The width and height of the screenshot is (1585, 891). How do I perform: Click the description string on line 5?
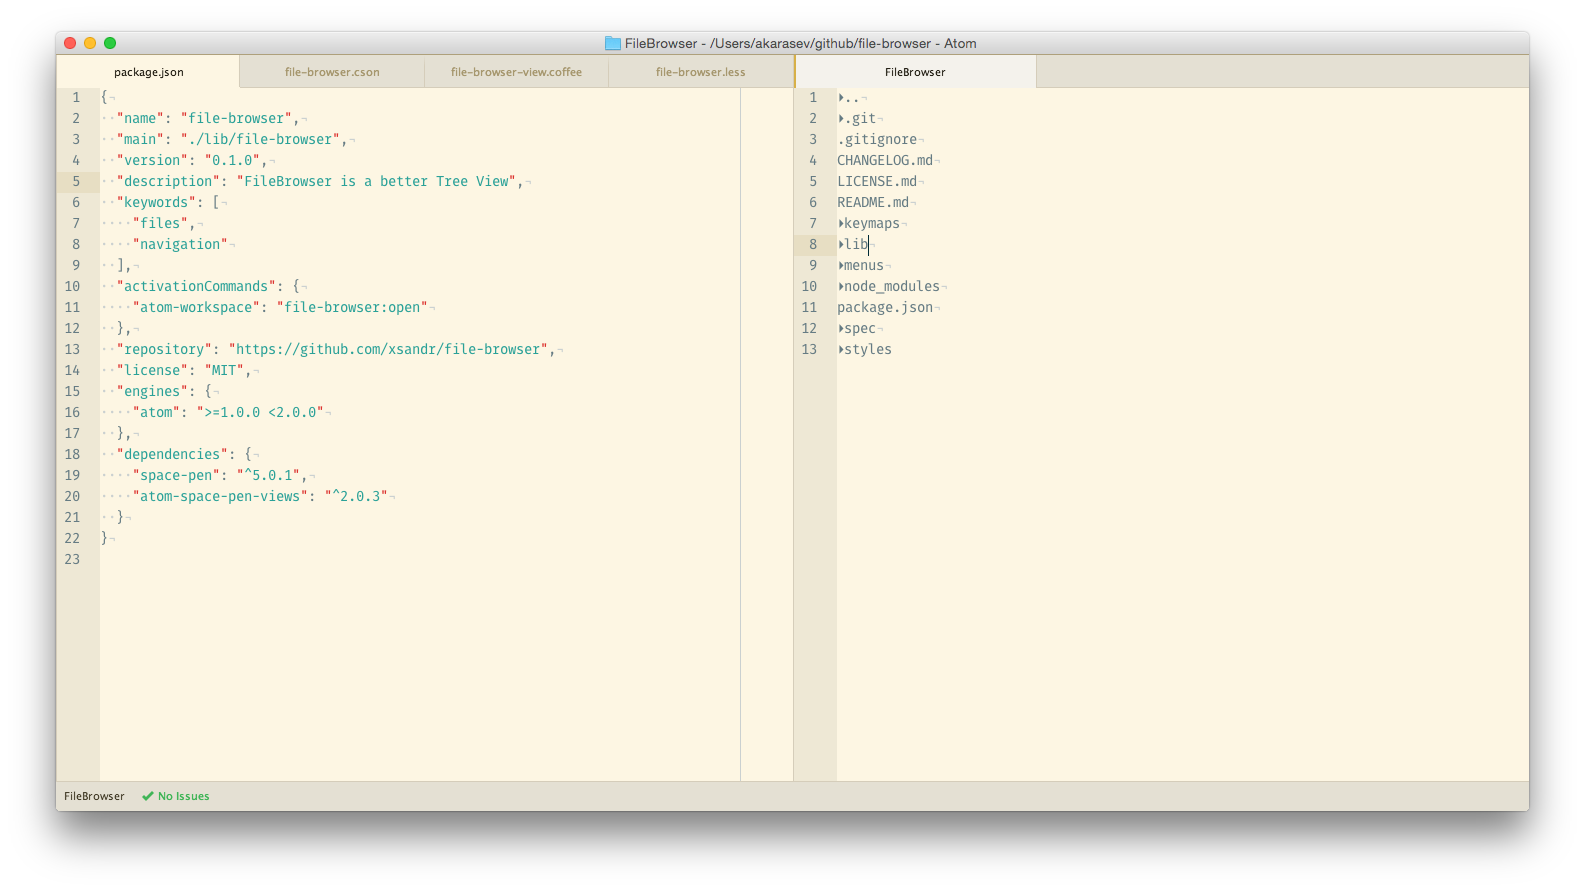pyautogui.click(x=376, y=181)
